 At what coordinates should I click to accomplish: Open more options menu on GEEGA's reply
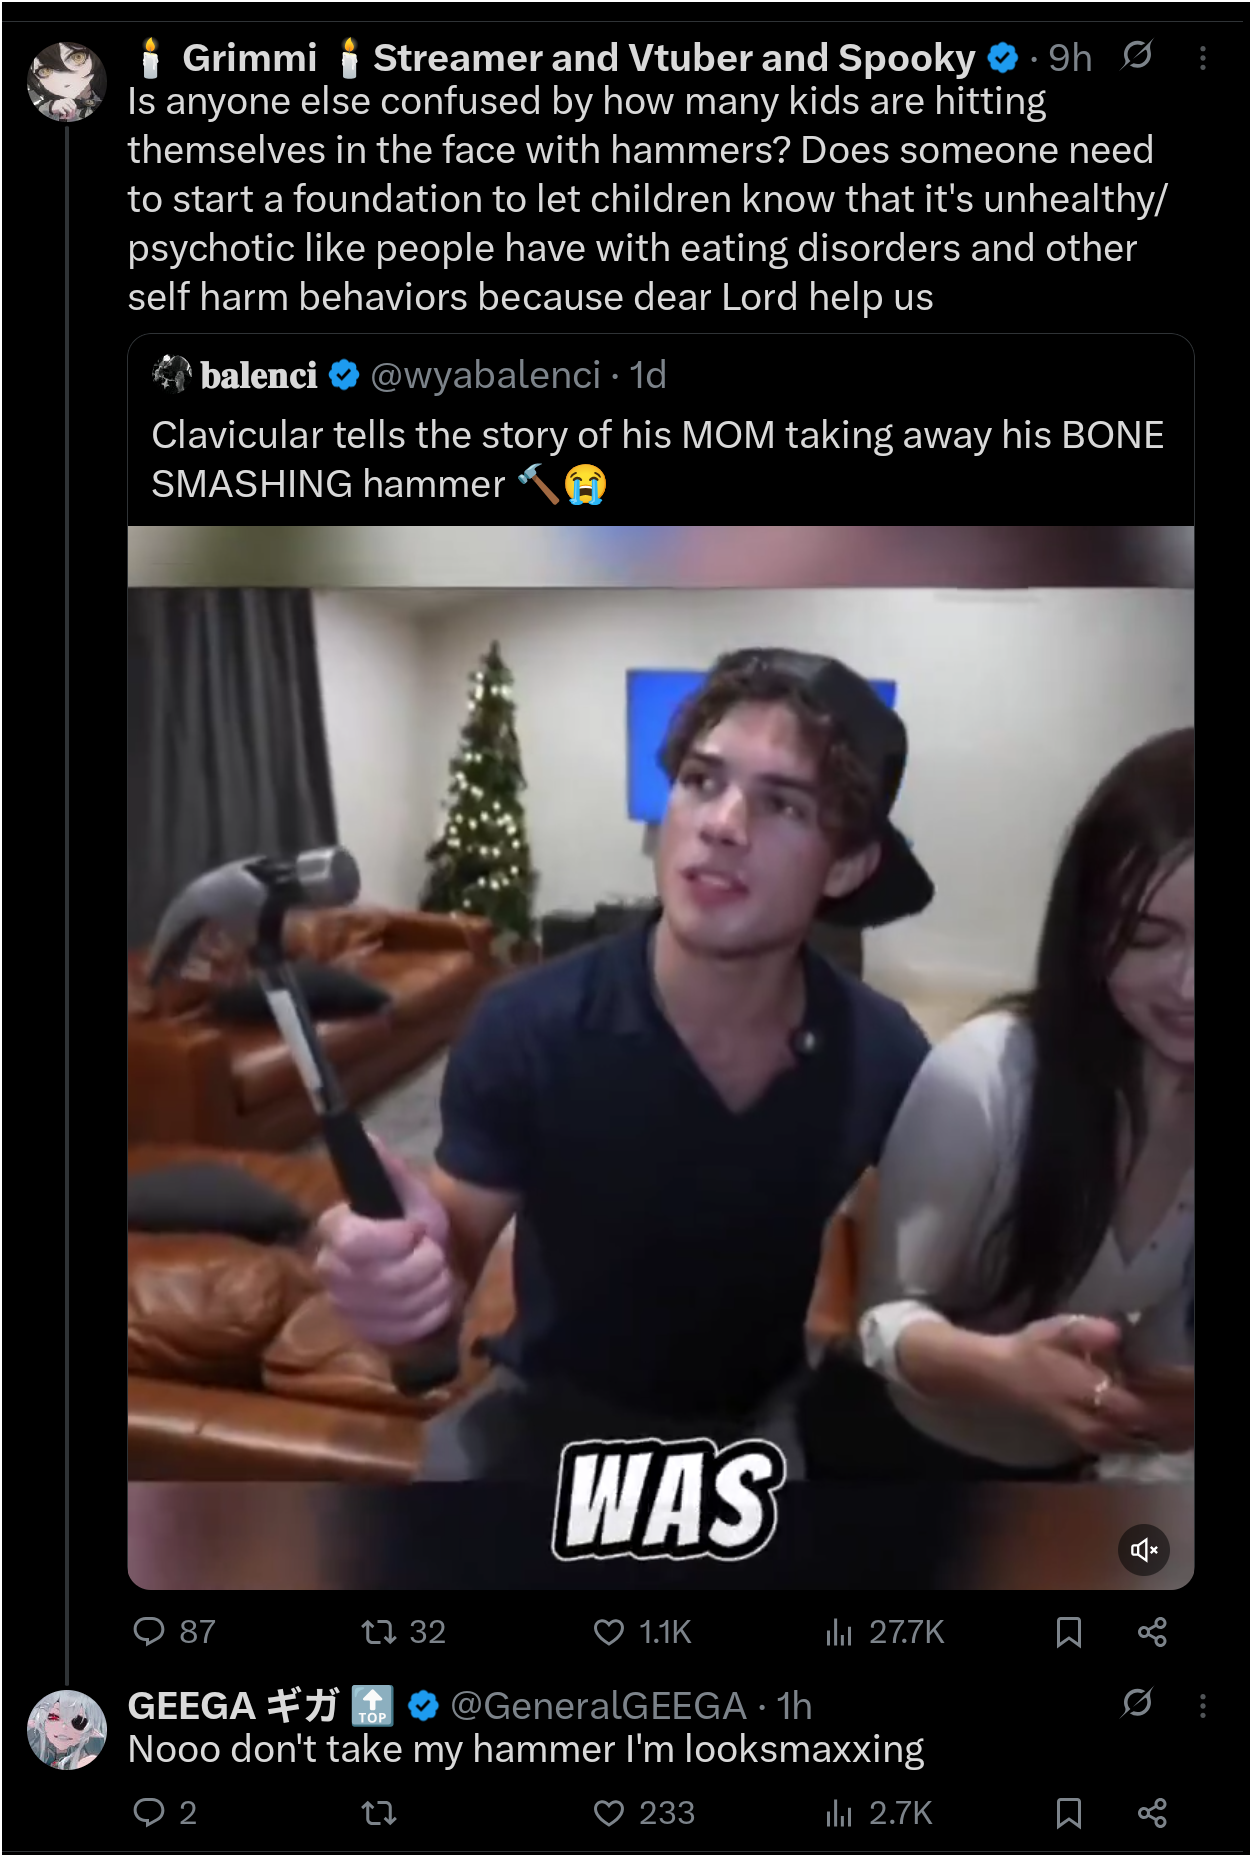(x=1203, y=1705)
